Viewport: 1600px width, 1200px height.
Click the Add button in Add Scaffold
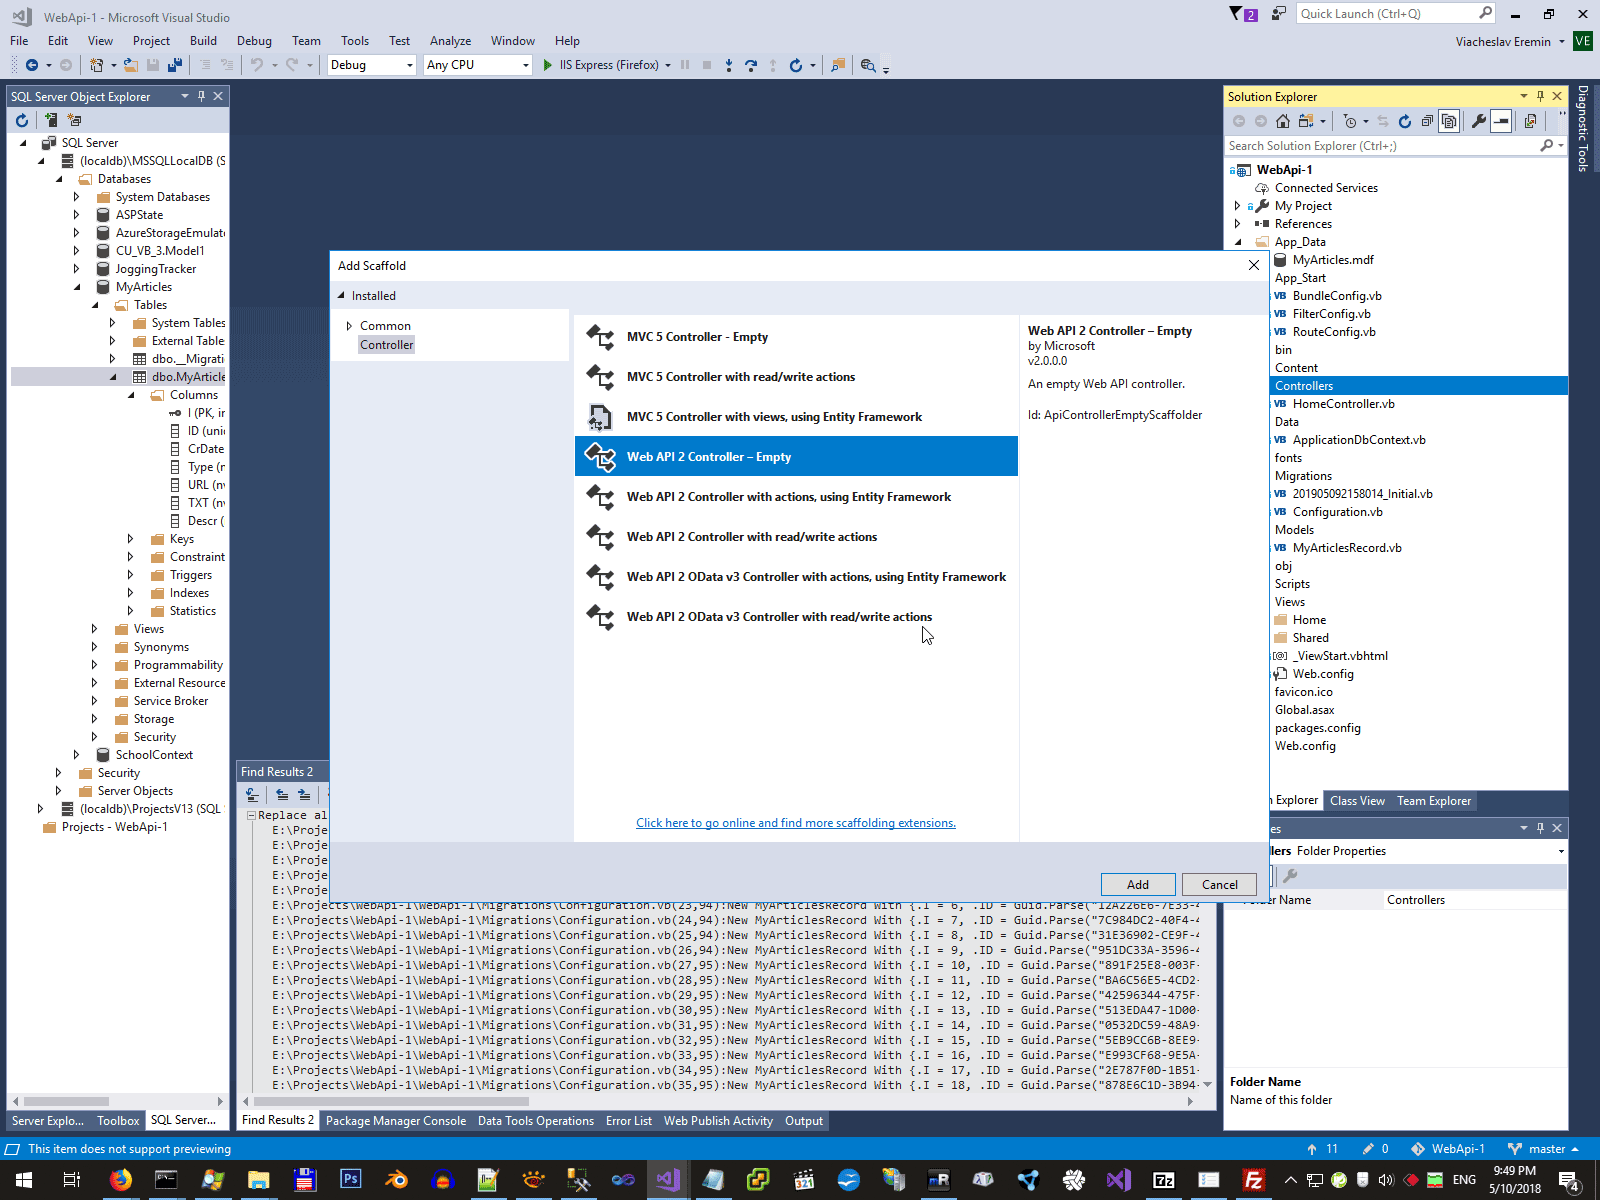[1138, 885]
